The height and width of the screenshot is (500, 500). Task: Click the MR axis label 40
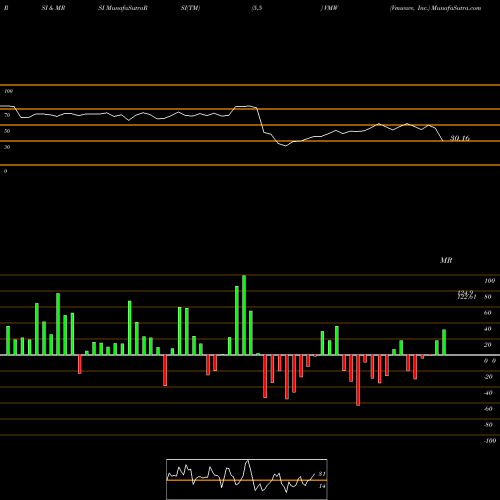pyautogui.click(x=488, y=329)
